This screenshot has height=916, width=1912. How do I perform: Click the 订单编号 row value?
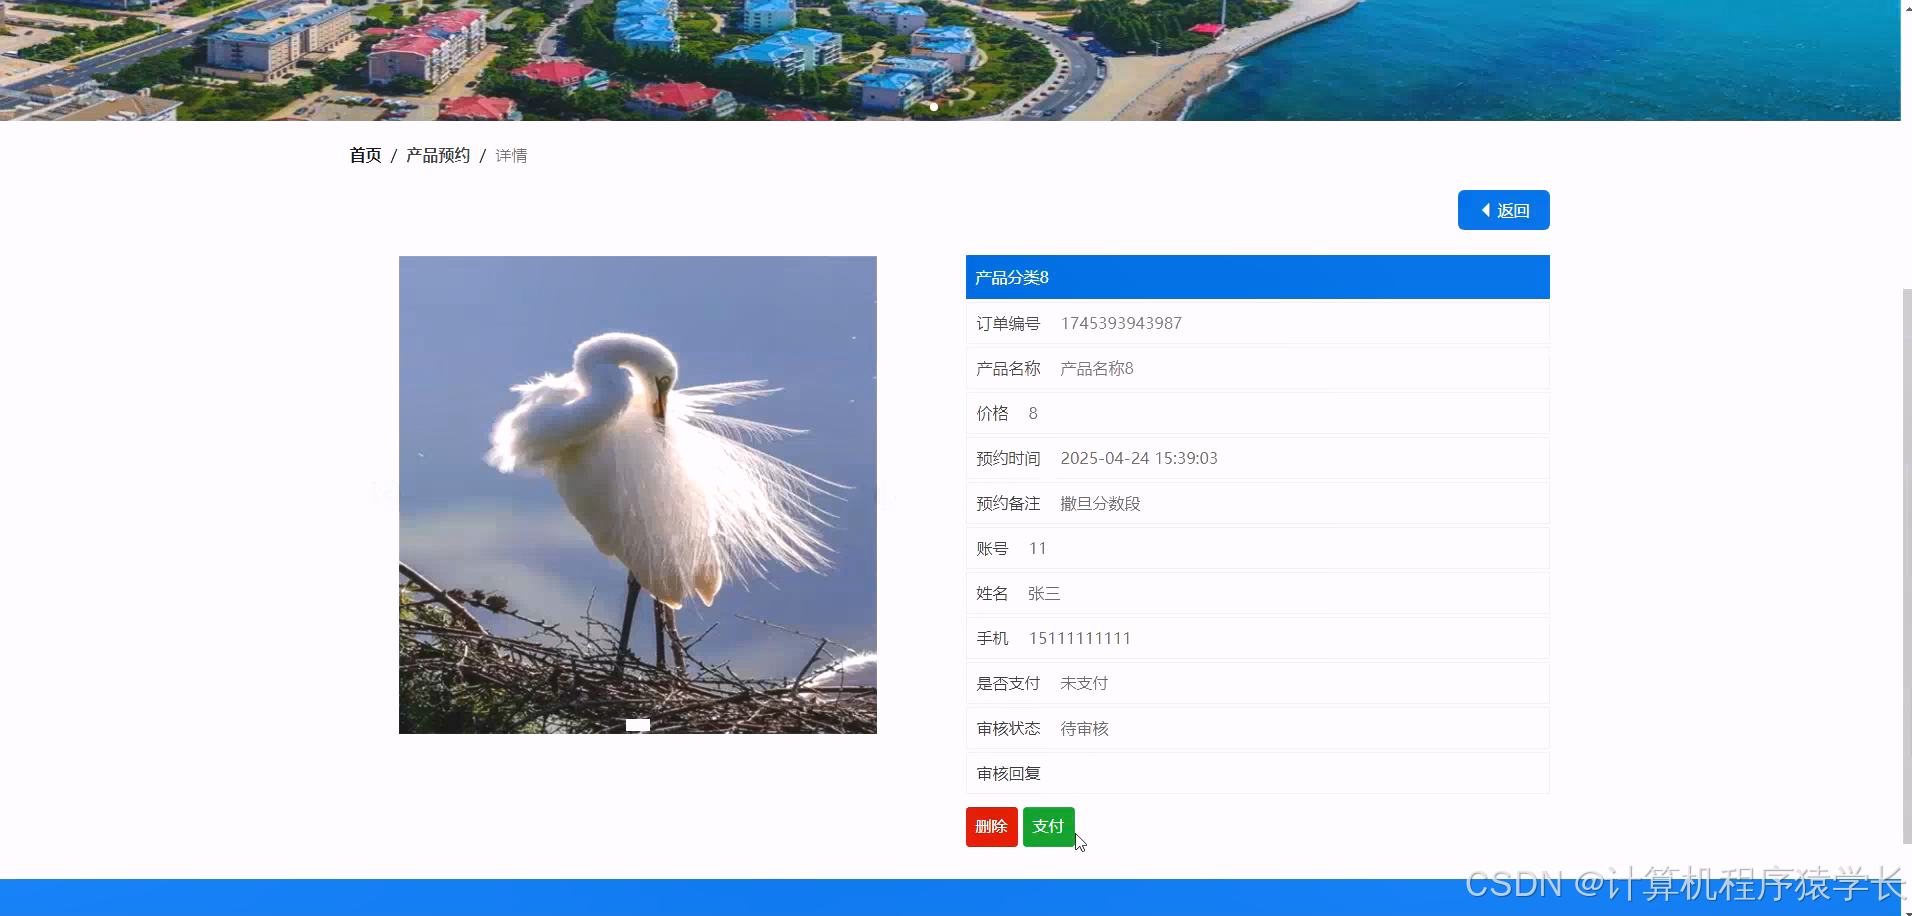click(1120, 323)
